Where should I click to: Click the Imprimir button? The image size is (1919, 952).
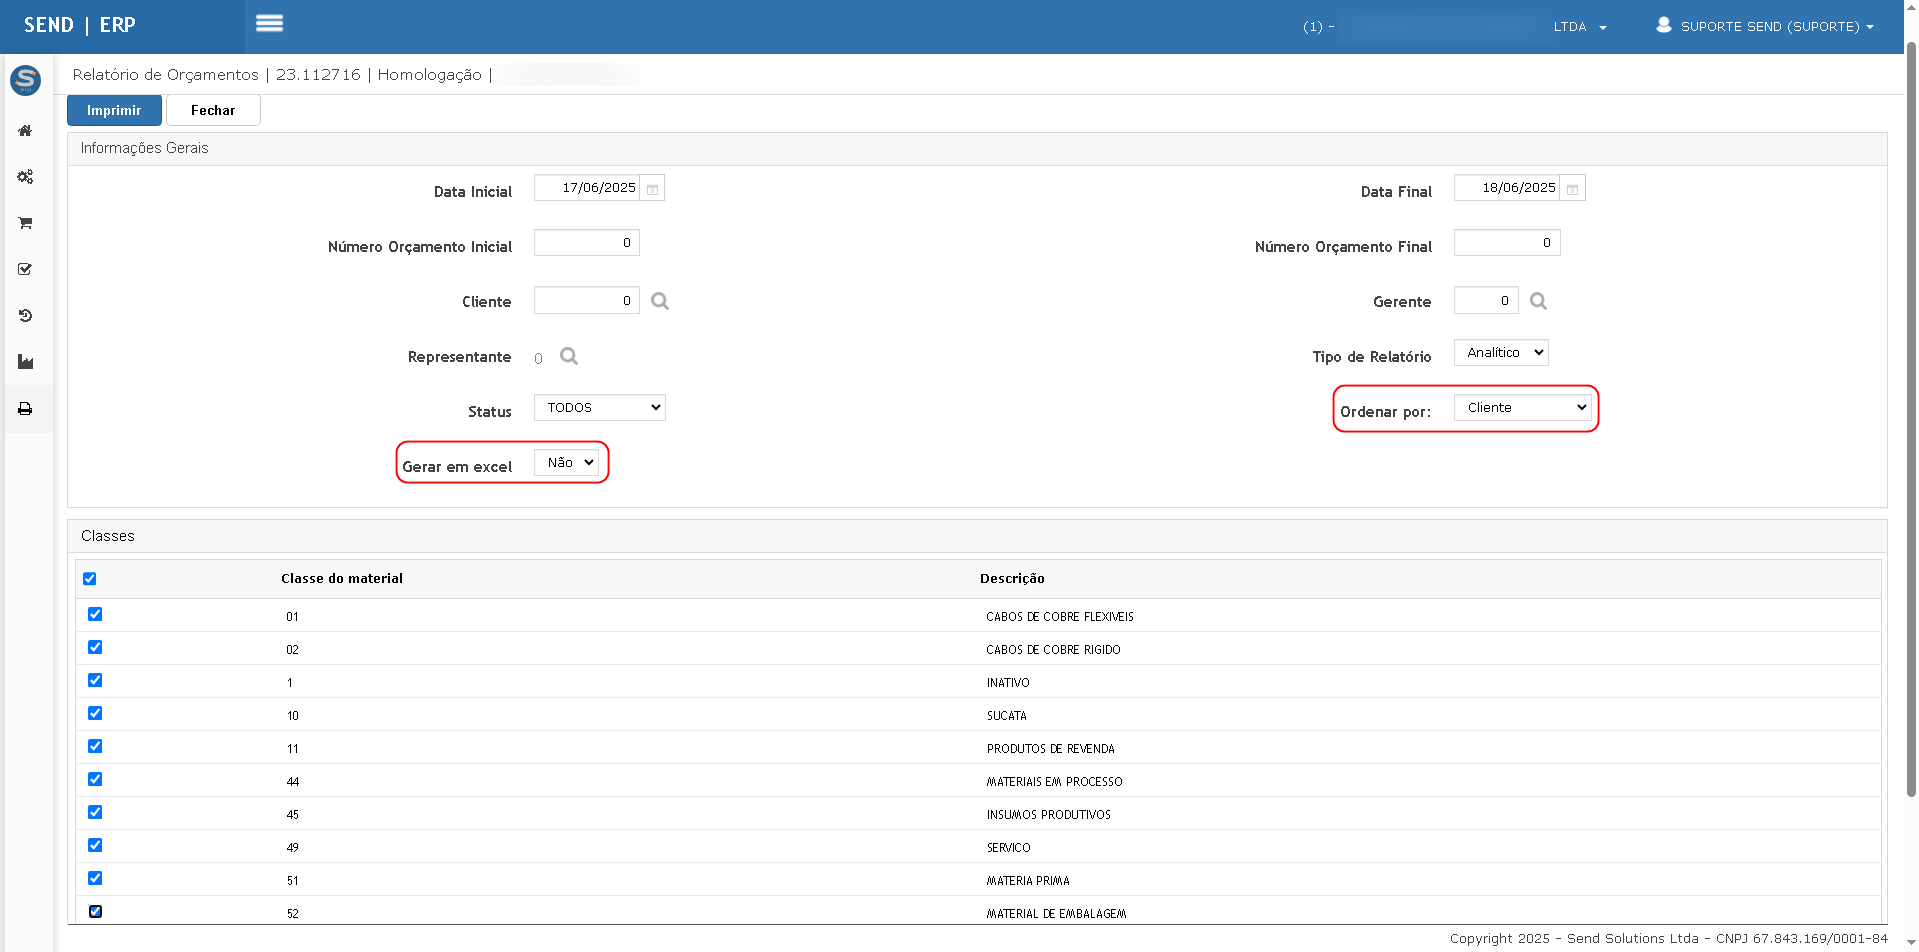pos(114,110)
